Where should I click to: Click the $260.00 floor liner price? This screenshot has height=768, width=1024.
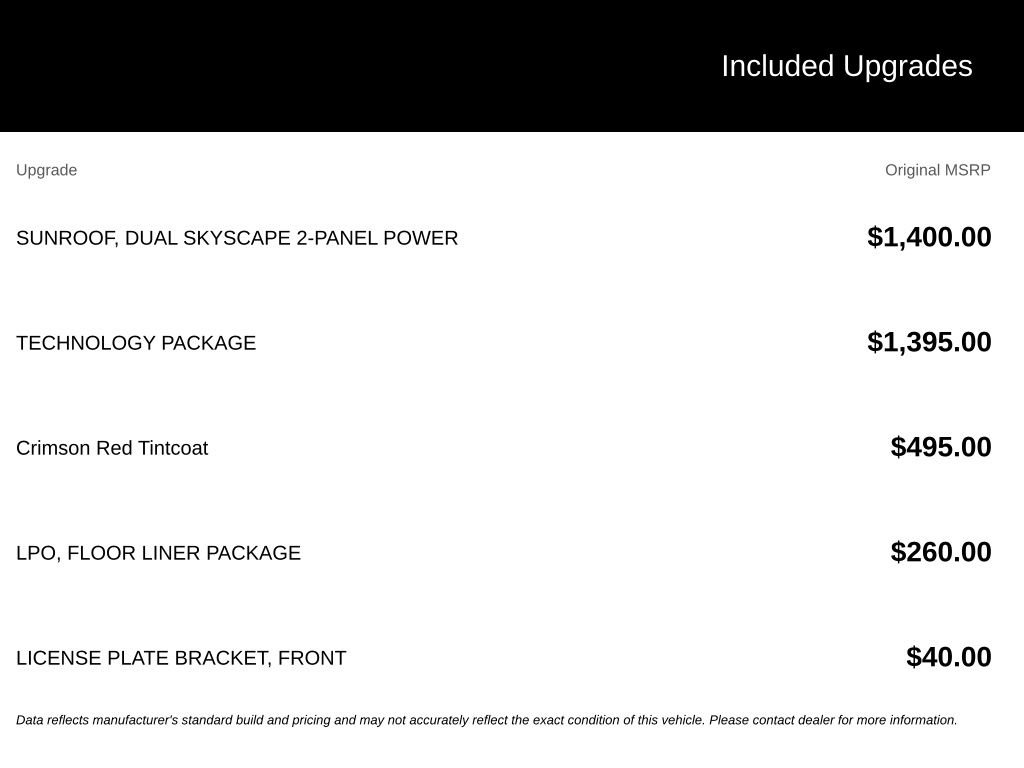940,552
